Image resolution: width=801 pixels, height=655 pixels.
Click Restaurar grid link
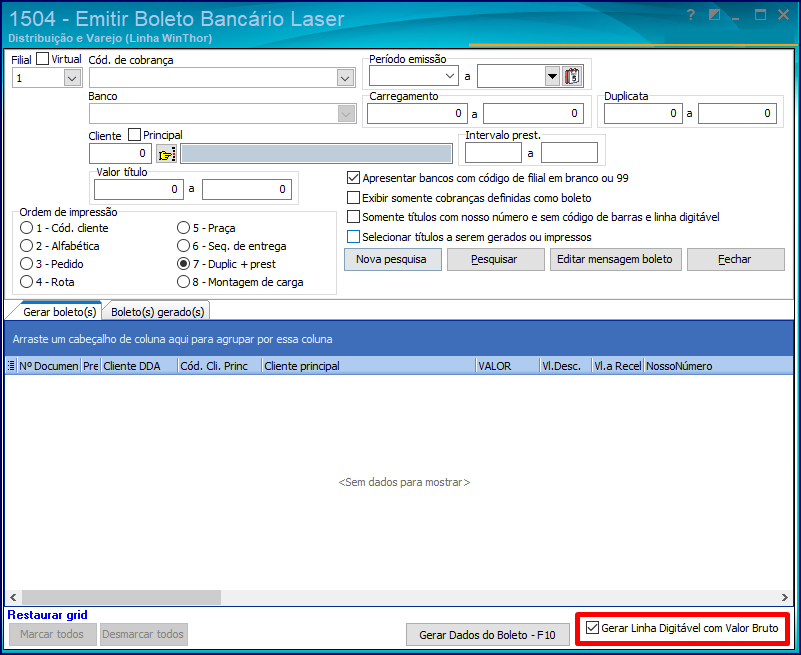point(48,615)
